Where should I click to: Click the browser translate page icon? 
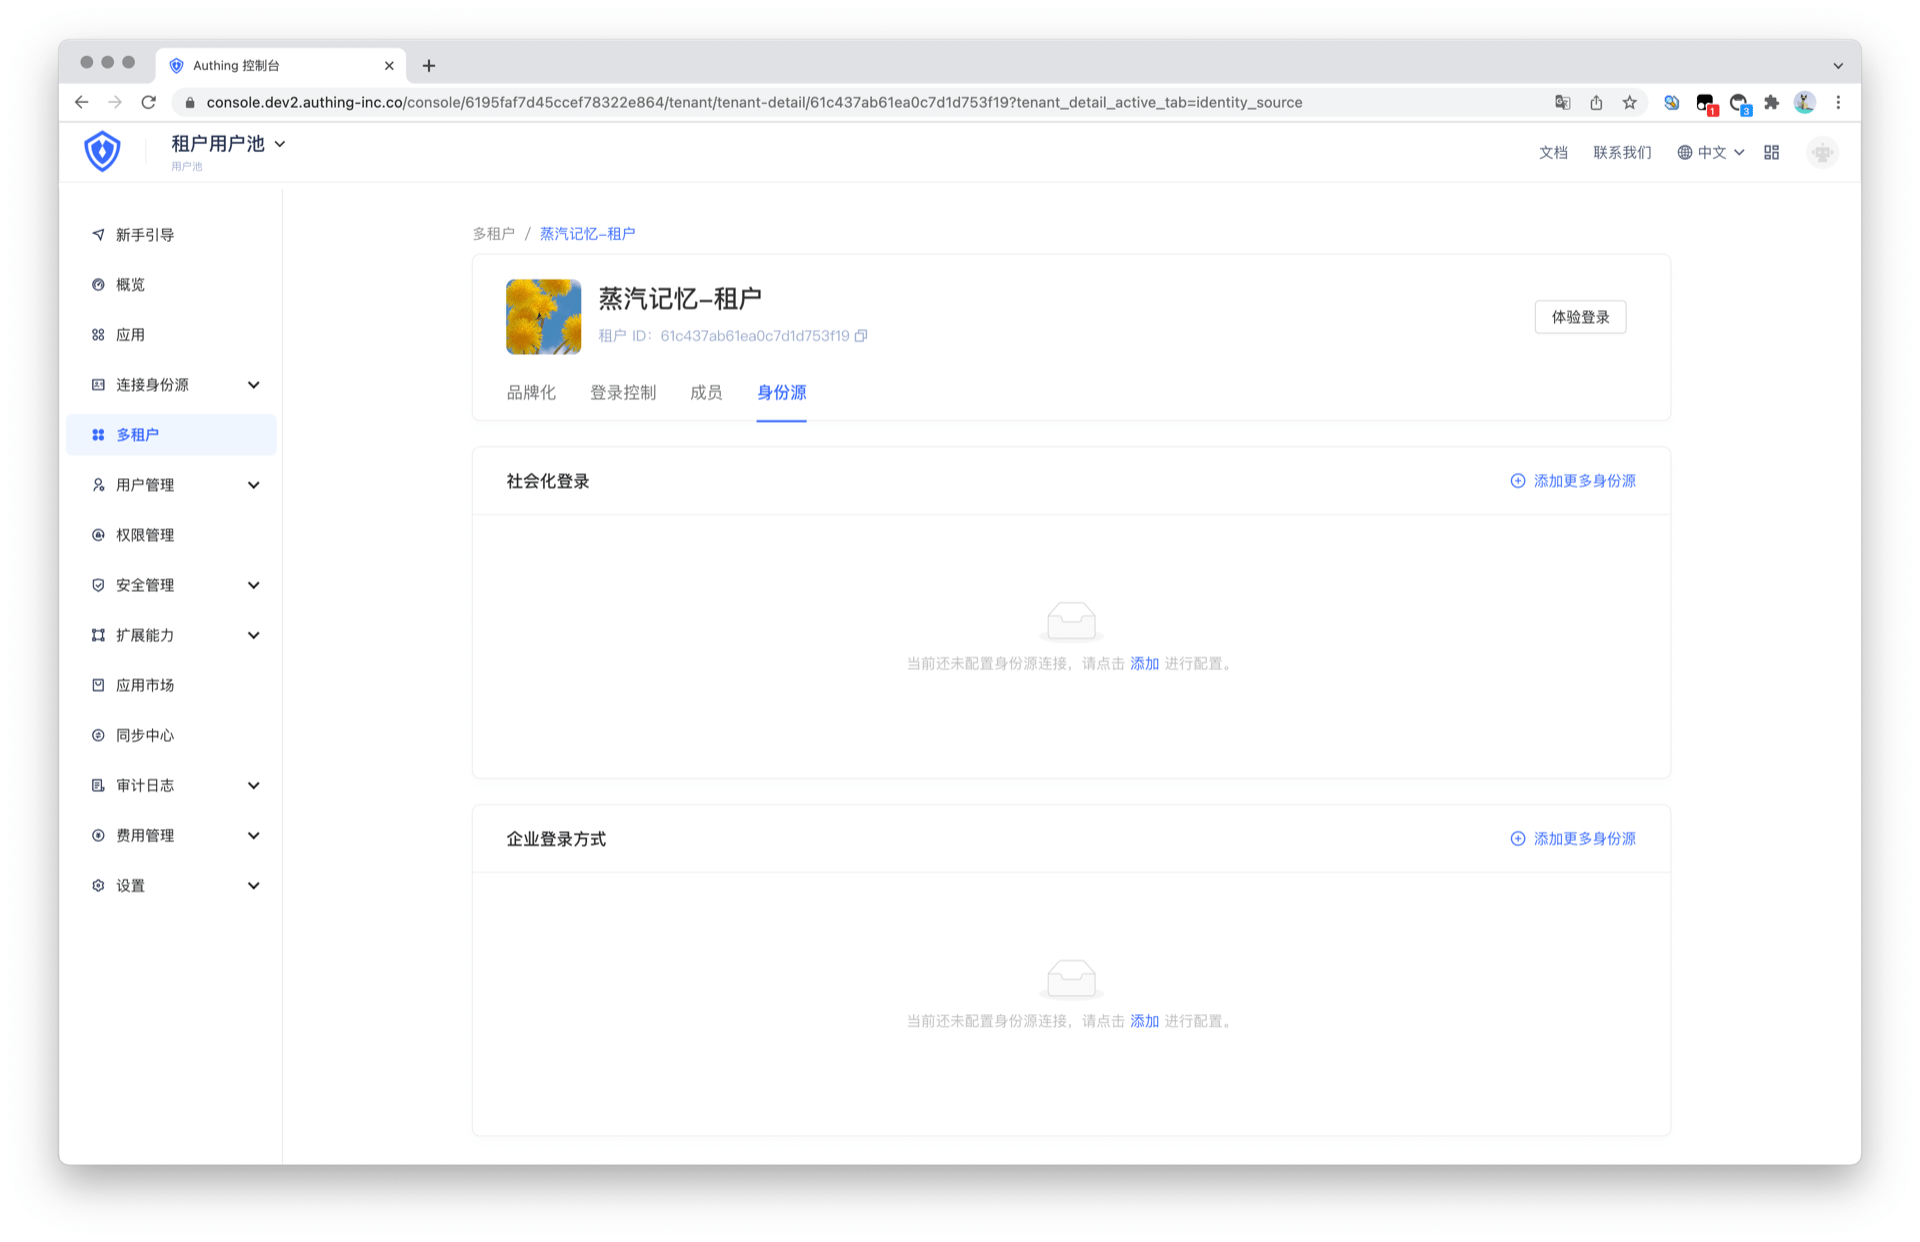1562,102
